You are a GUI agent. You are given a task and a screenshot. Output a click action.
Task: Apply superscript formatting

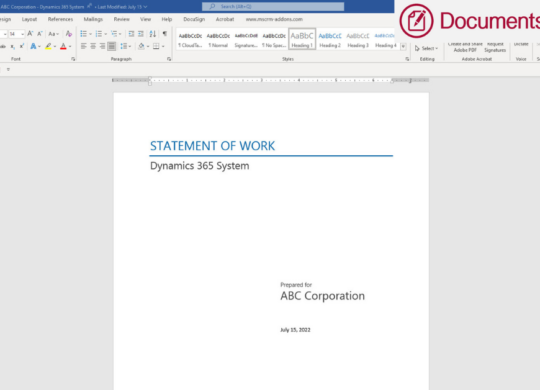pos(22,46)
